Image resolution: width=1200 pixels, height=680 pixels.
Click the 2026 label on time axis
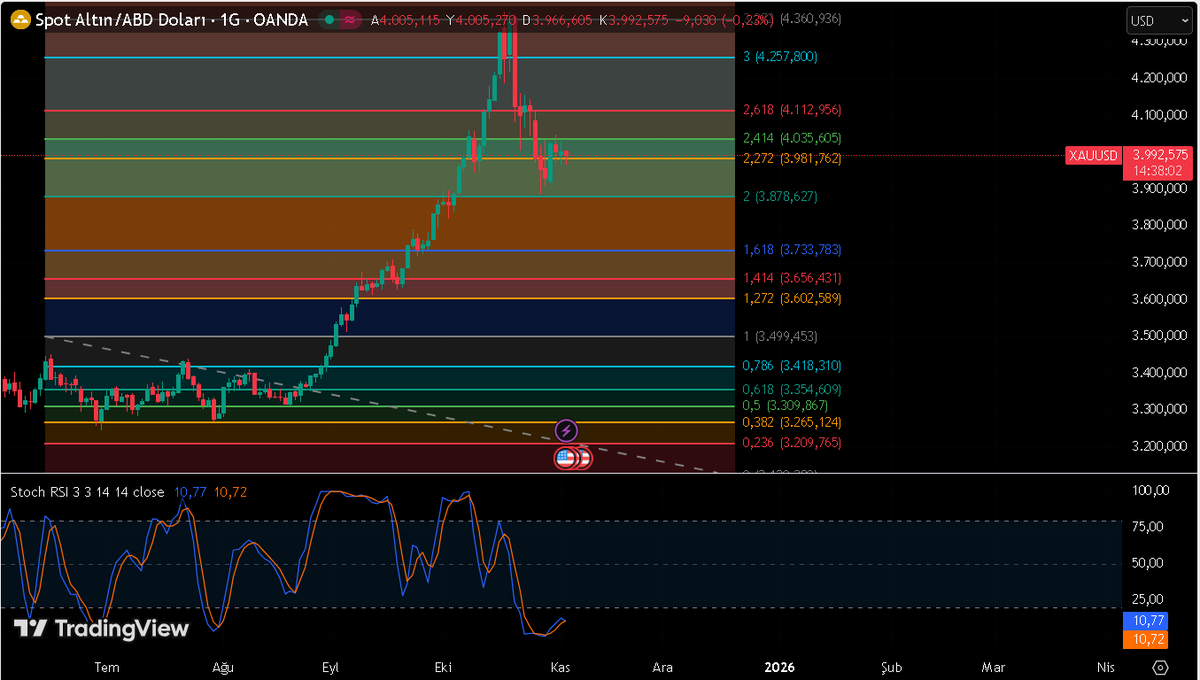[x=779, y=666]
